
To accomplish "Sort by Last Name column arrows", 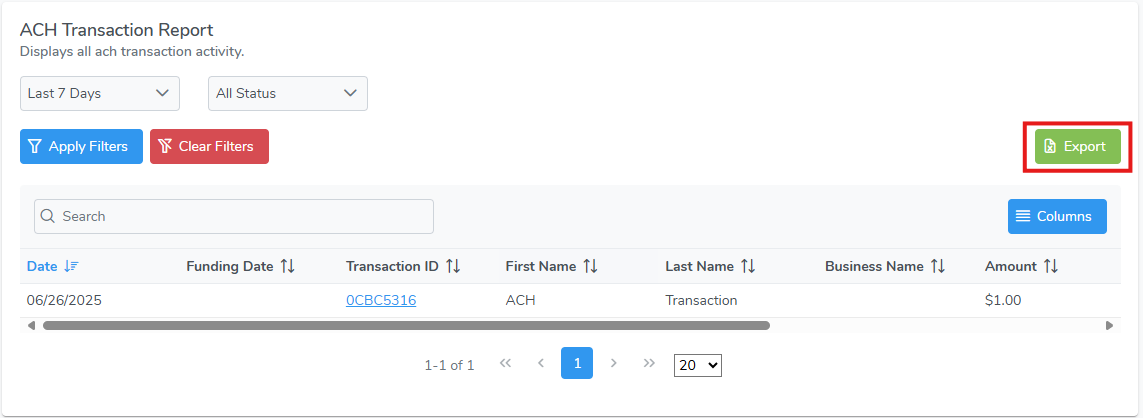I will 748,266.
